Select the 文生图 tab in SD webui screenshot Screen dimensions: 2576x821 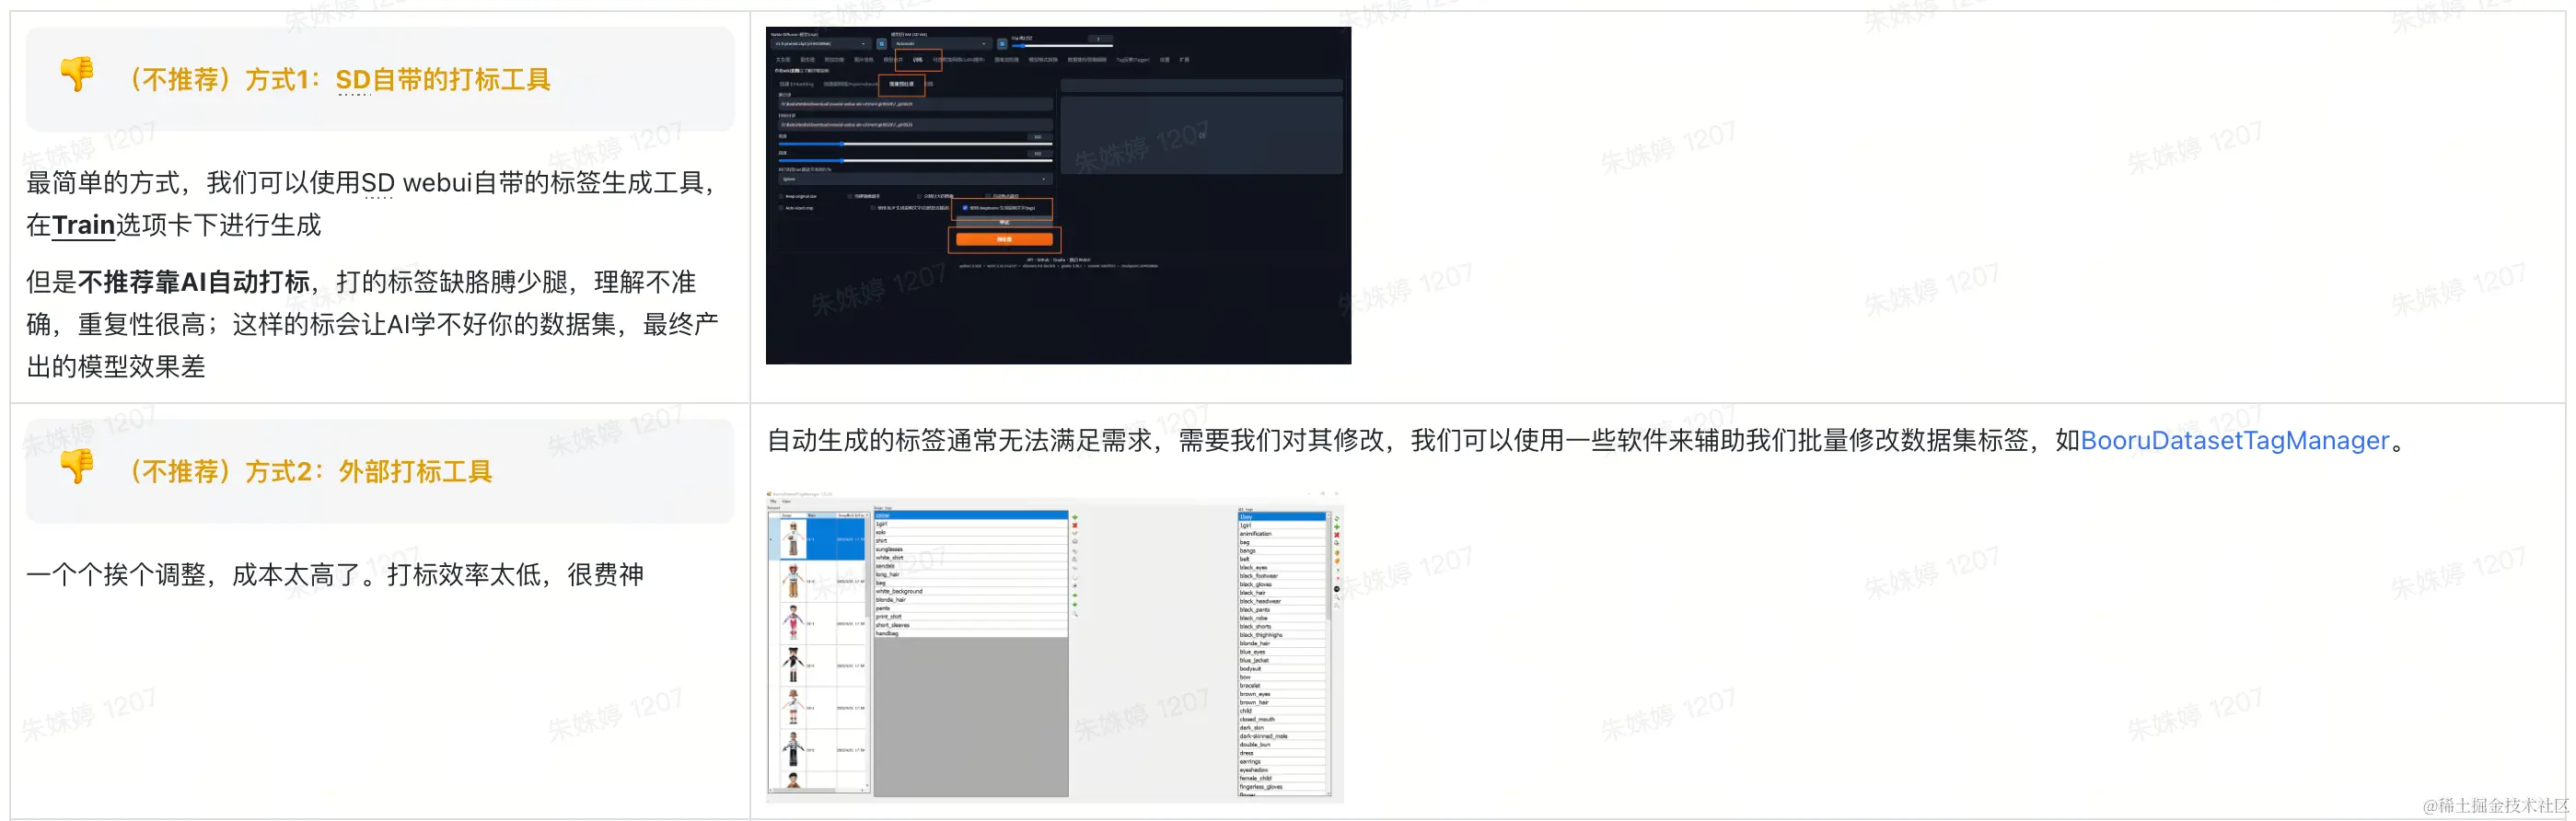click(783, 60)
